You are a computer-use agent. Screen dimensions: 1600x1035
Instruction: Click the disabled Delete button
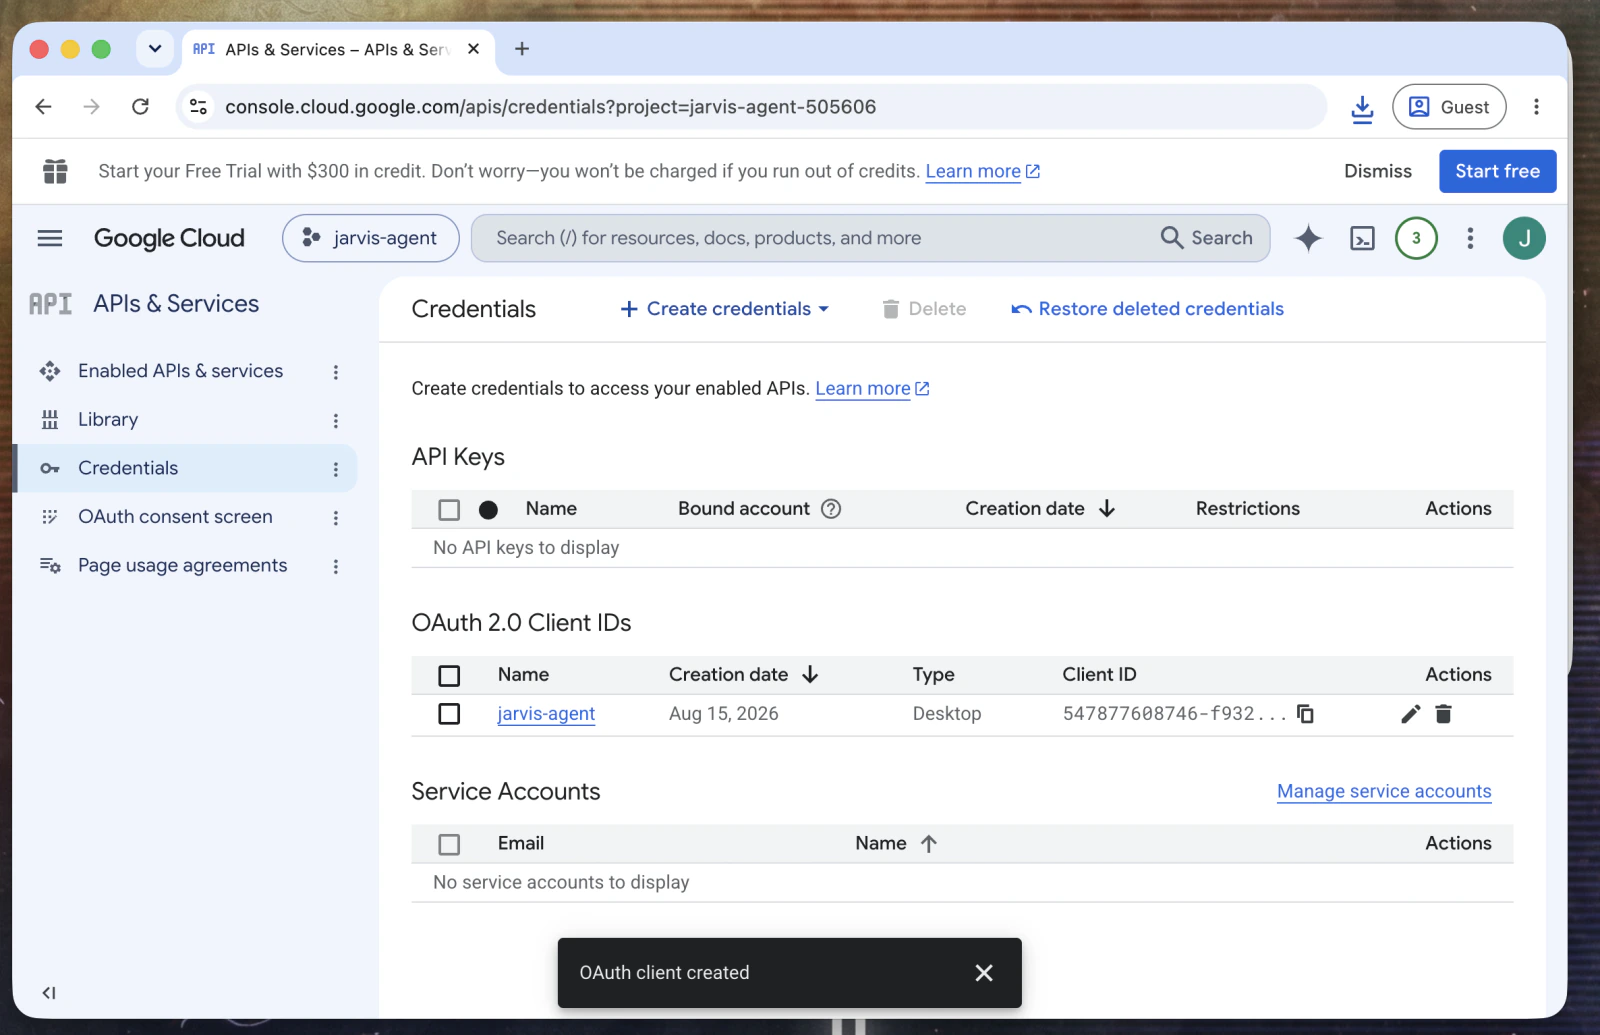(x=924, y=309)
